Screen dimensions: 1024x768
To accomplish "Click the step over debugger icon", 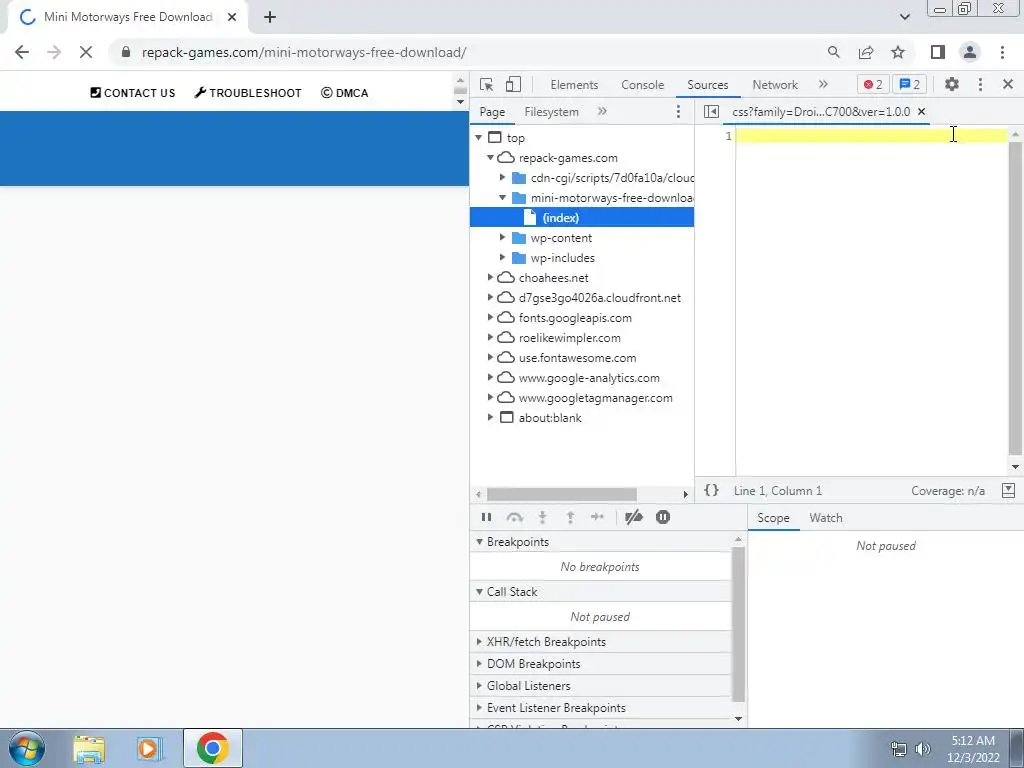I will [515, 517].
